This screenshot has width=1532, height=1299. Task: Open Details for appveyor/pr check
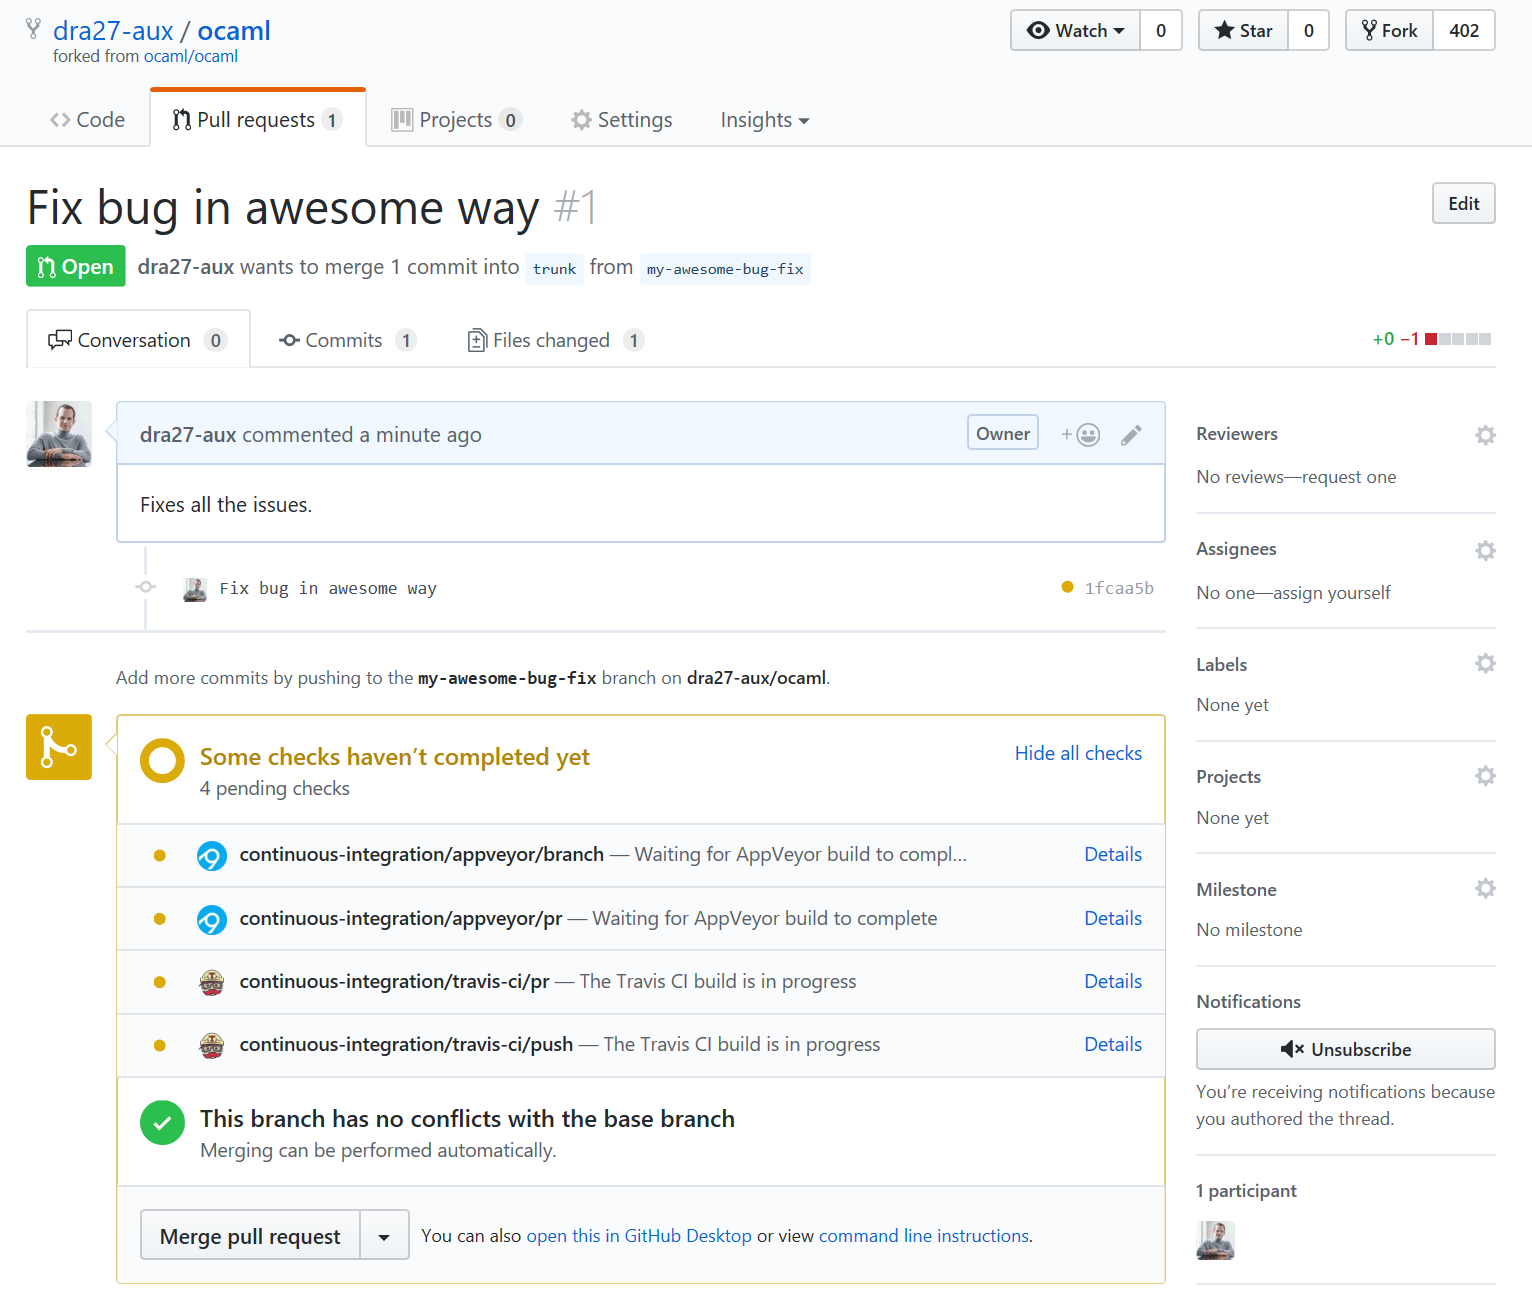tap(1113, 918)
